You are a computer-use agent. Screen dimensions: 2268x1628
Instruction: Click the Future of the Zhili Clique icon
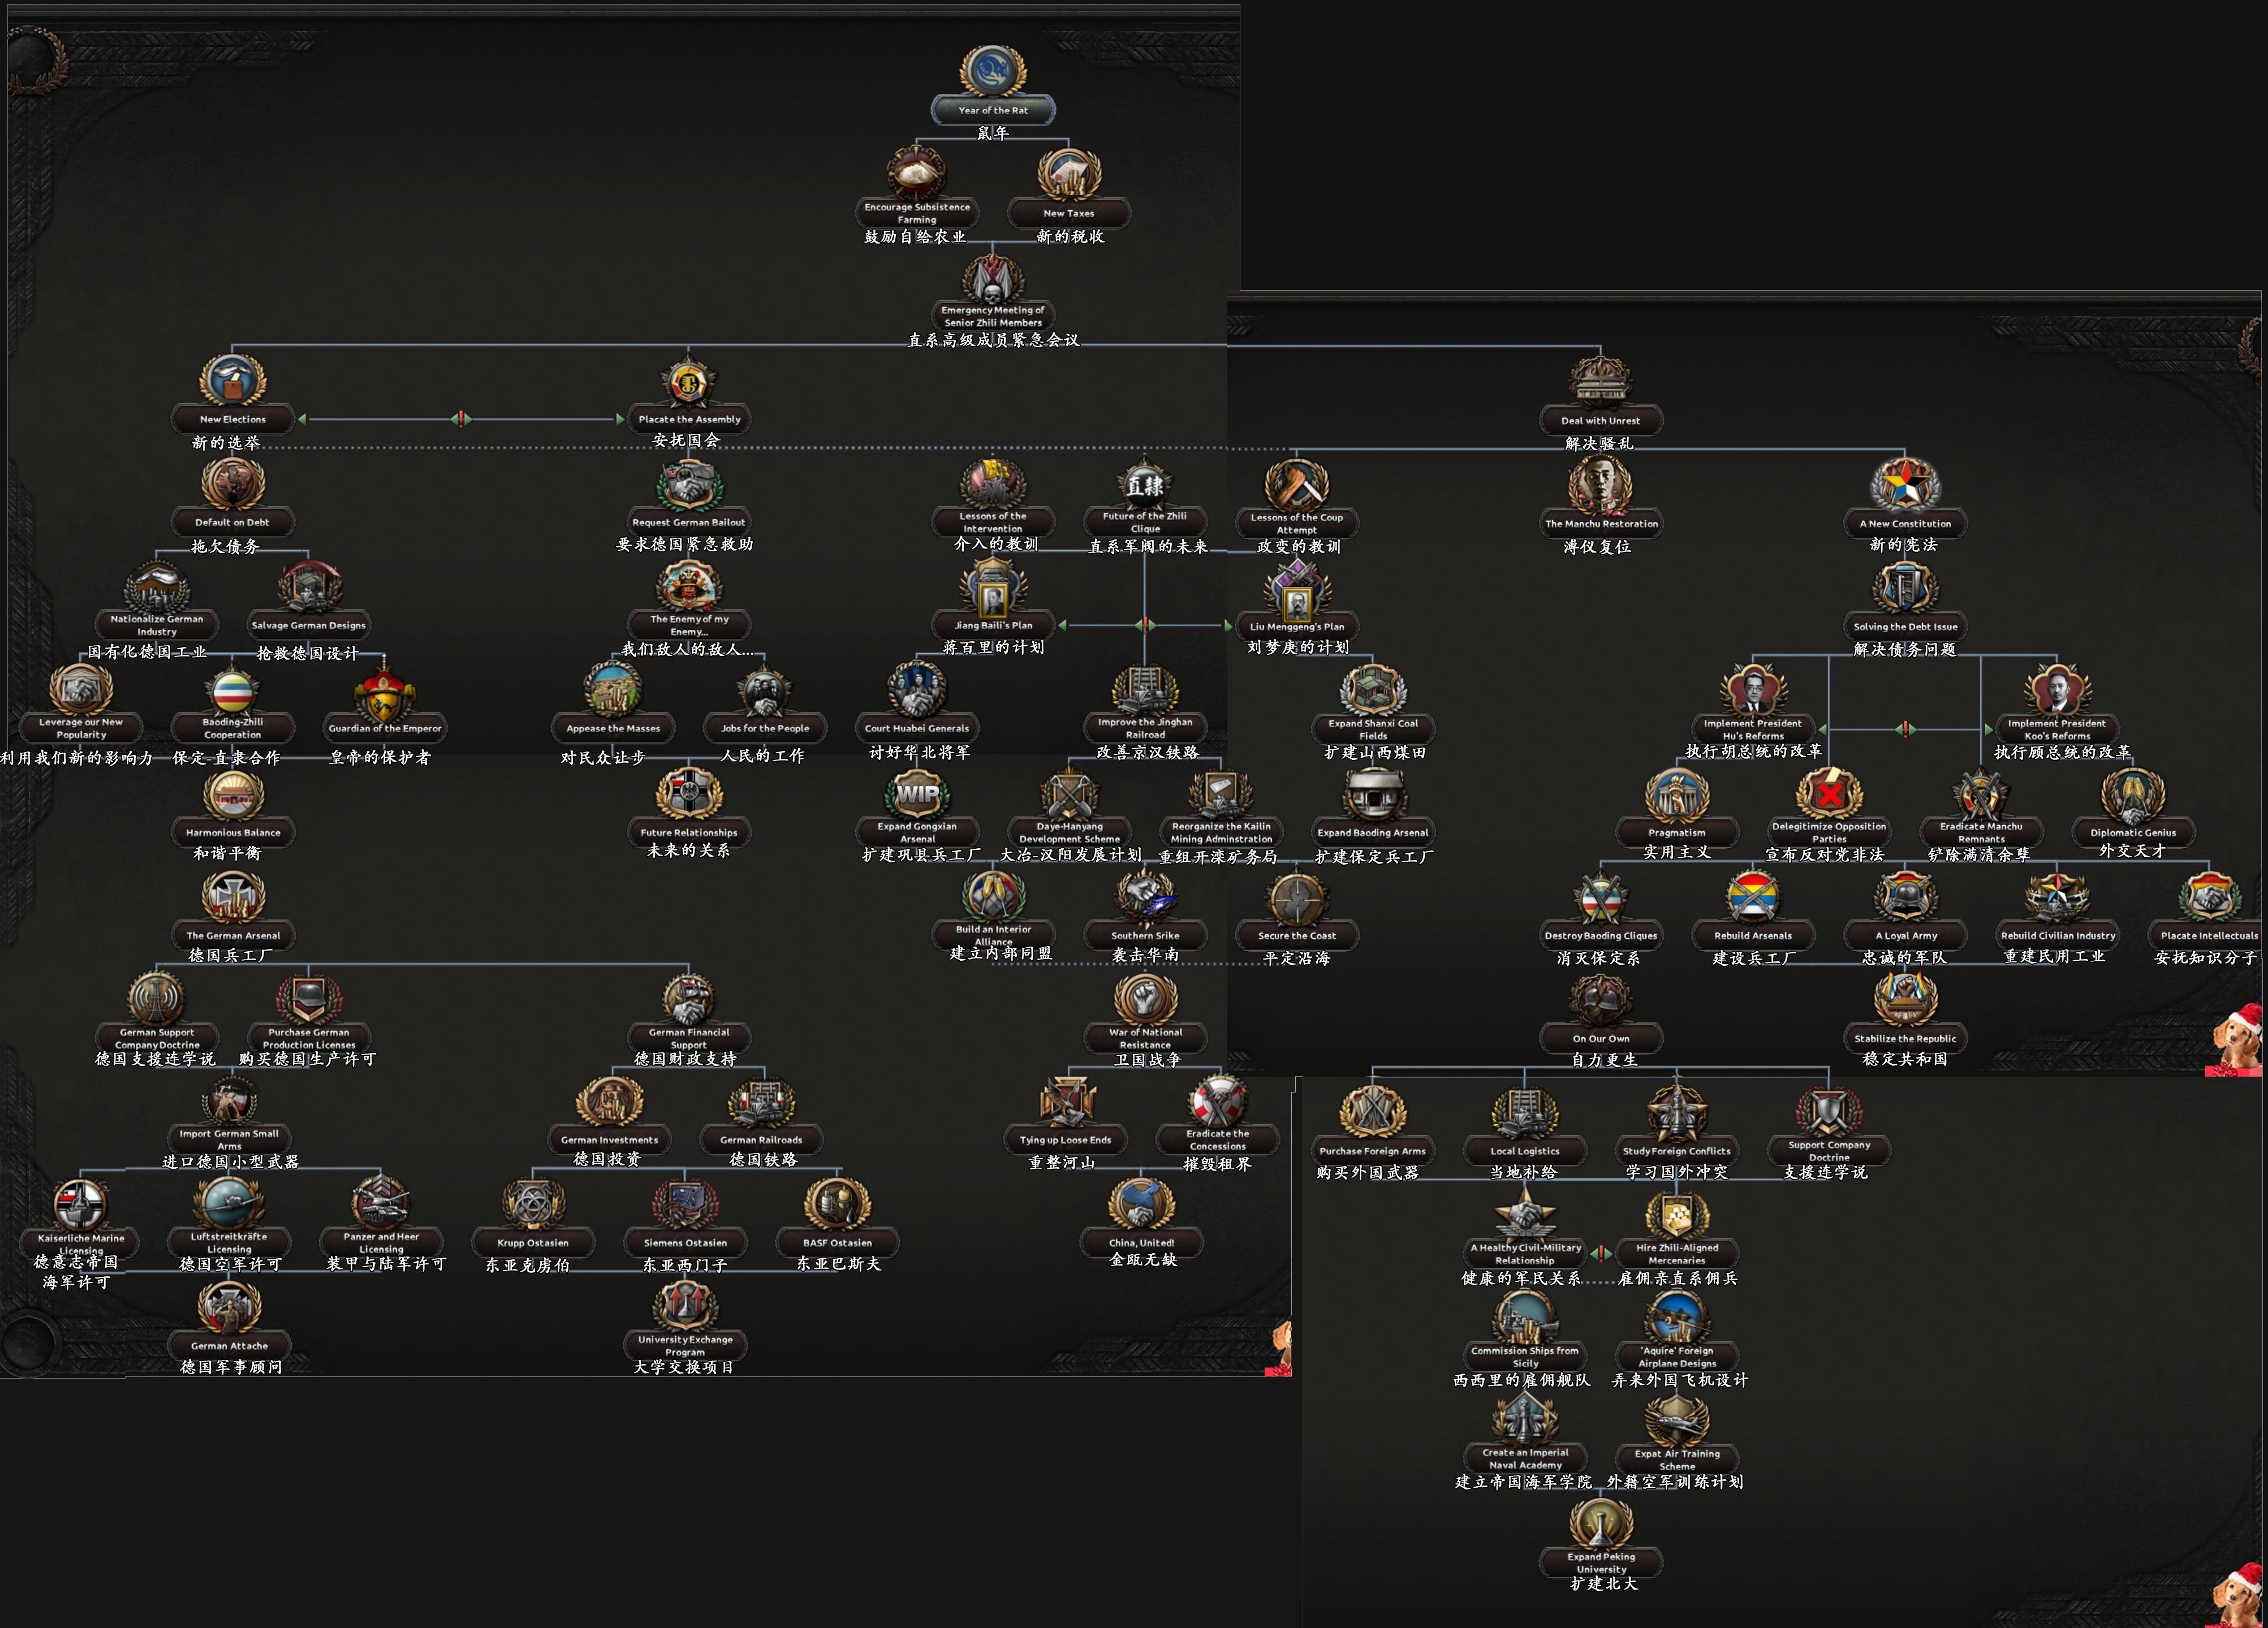(x=1145, y=484)
